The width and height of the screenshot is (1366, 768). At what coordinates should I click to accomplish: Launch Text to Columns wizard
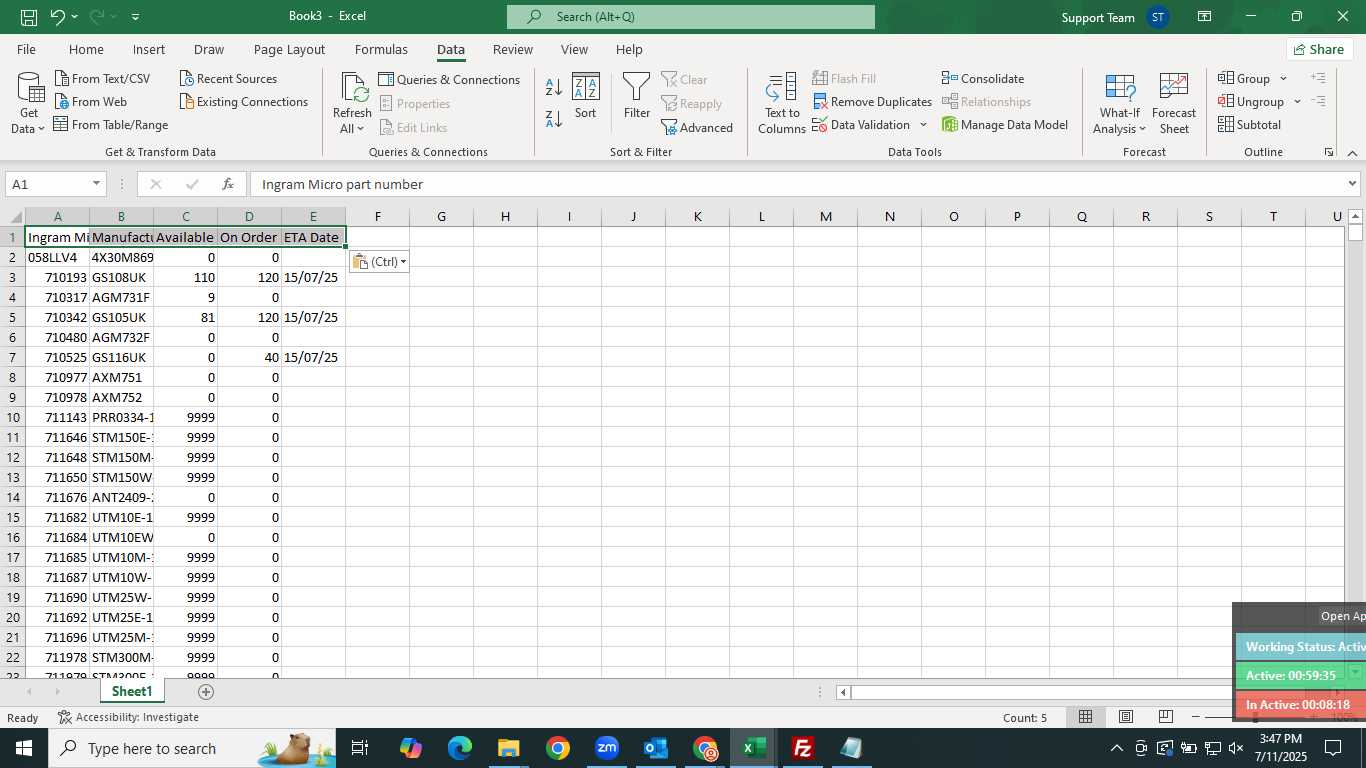782,102
